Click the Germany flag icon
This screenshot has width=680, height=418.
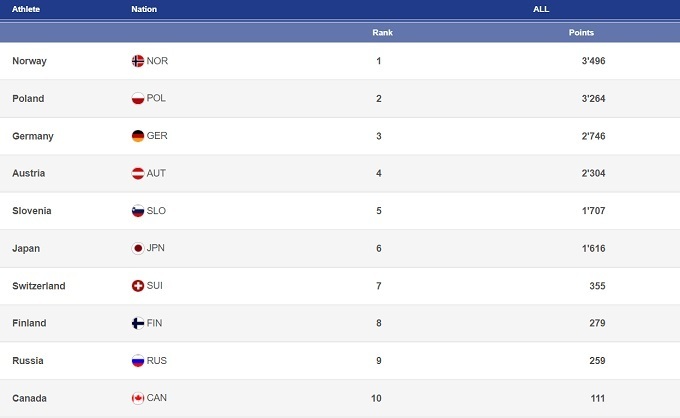138,136
